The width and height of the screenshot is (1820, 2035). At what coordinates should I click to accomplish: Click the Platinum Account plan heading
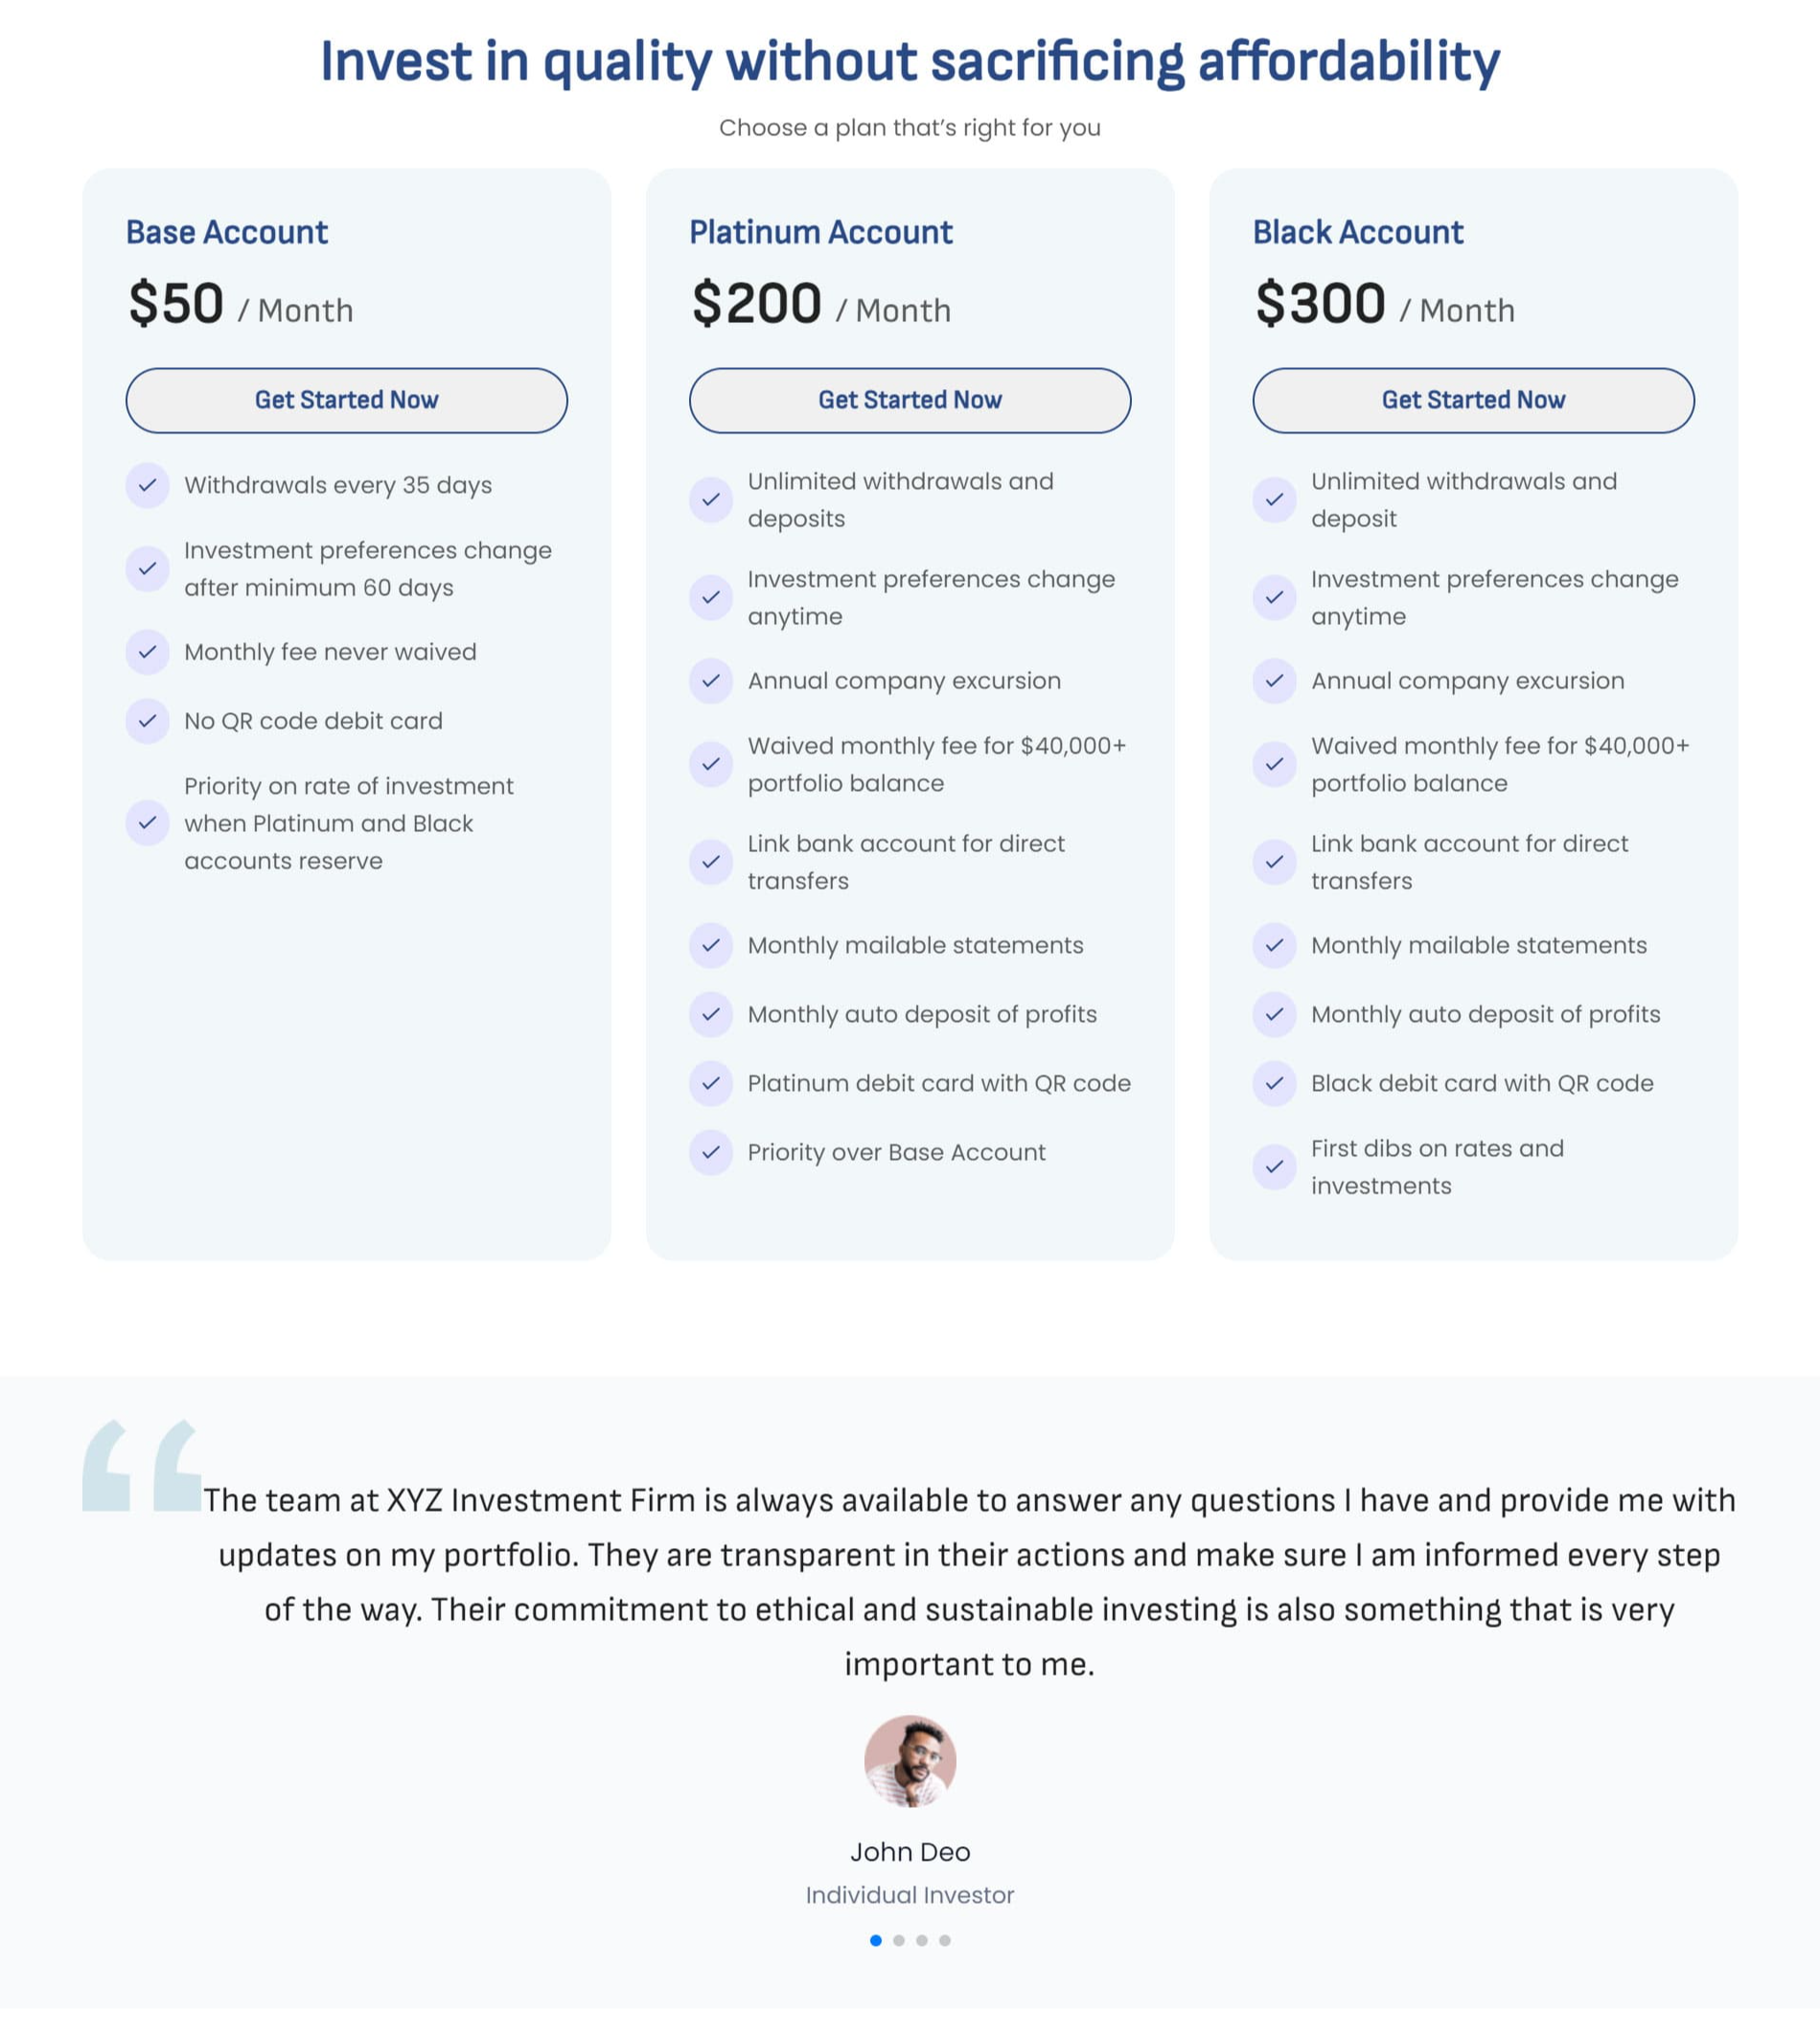[820, 232]
